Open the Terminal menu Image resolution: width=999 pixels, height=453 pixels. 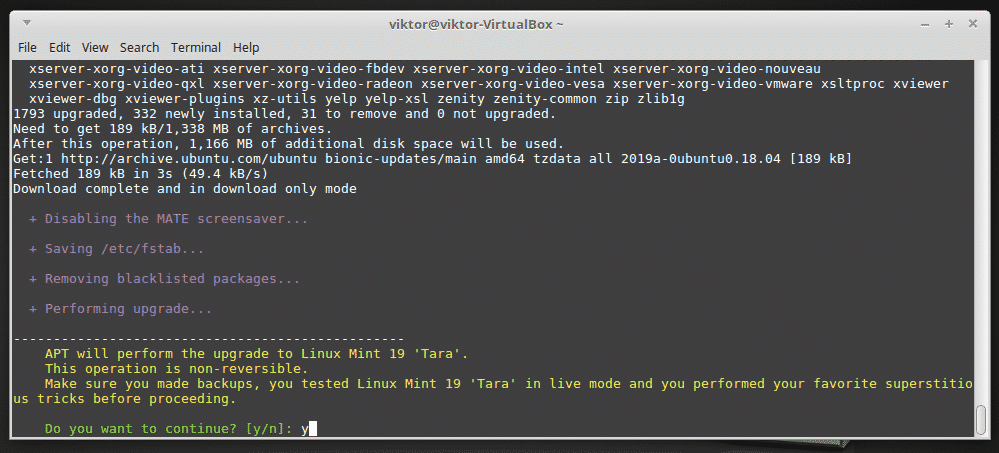click(x=196, y=47)
